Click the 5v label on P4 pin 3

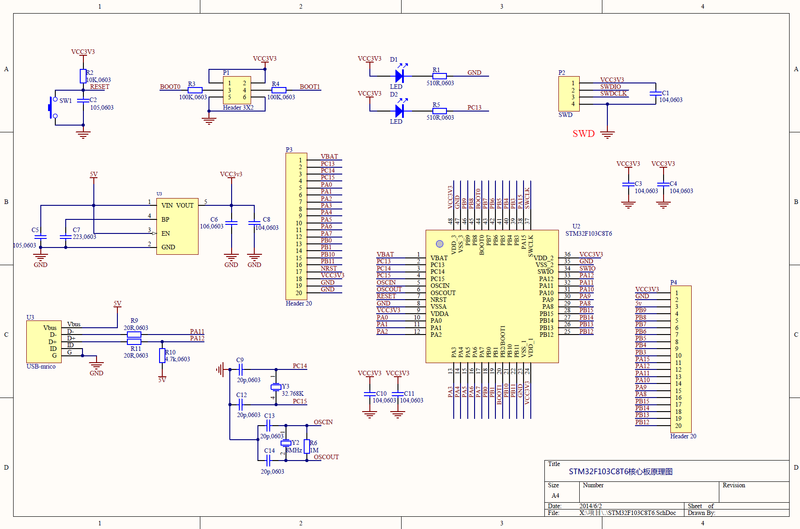639,303
